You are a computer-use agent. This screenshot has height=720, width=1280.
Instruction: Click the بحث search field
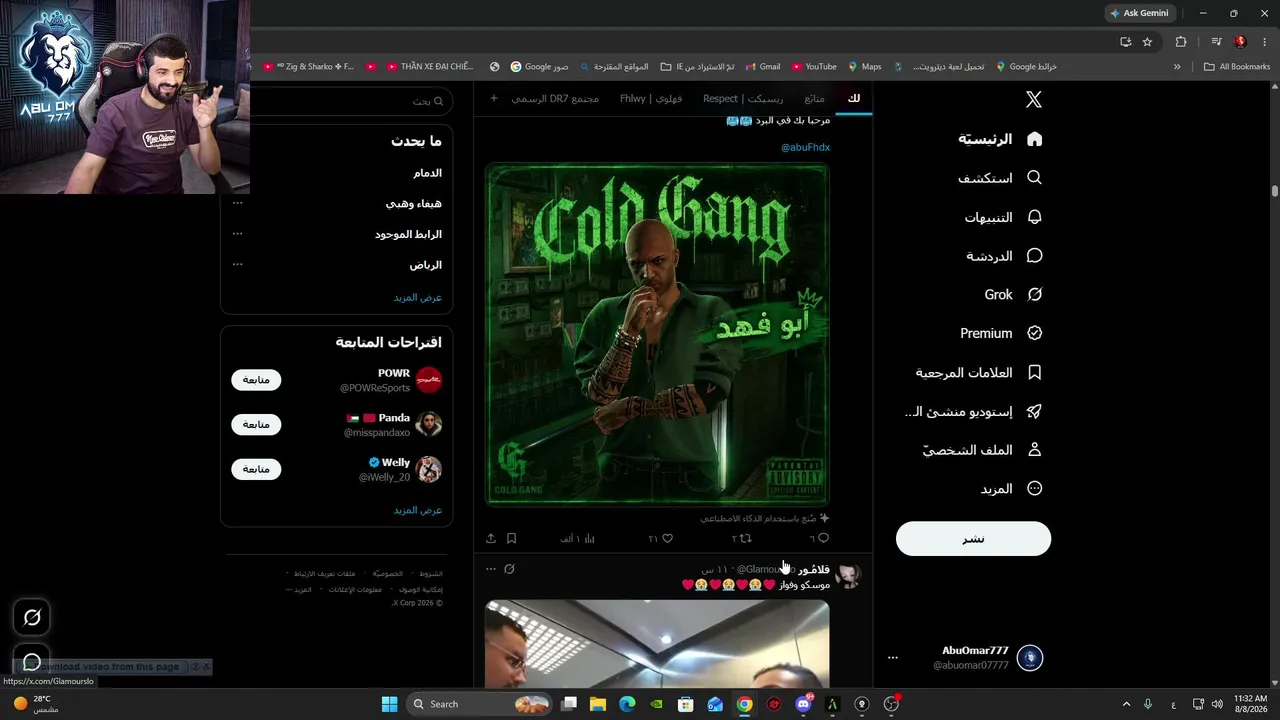pyautogui.click(x=351, y=101)
